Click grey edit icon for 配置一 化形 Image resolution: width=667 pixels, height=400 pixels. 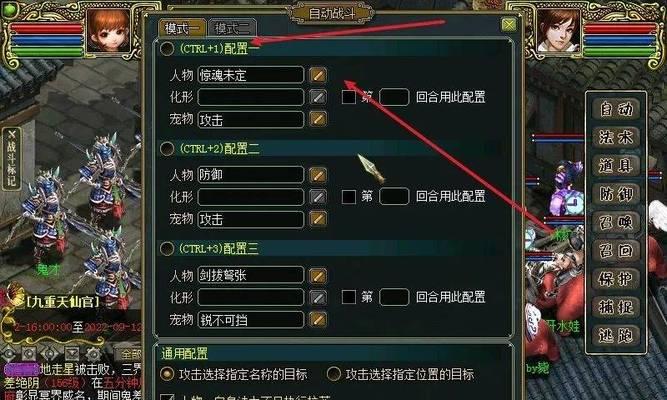pos(317,97)
